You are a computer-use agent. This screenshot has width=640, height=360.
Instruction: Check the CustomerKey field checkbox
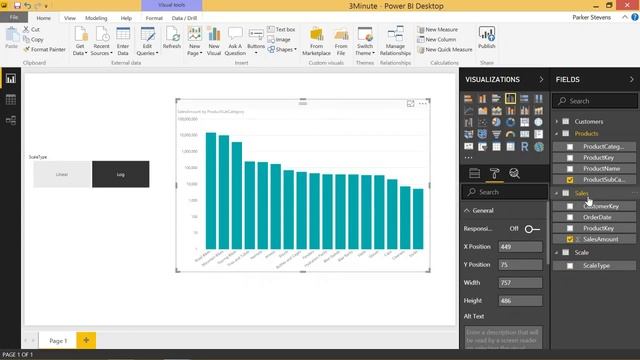pos(570,206)
